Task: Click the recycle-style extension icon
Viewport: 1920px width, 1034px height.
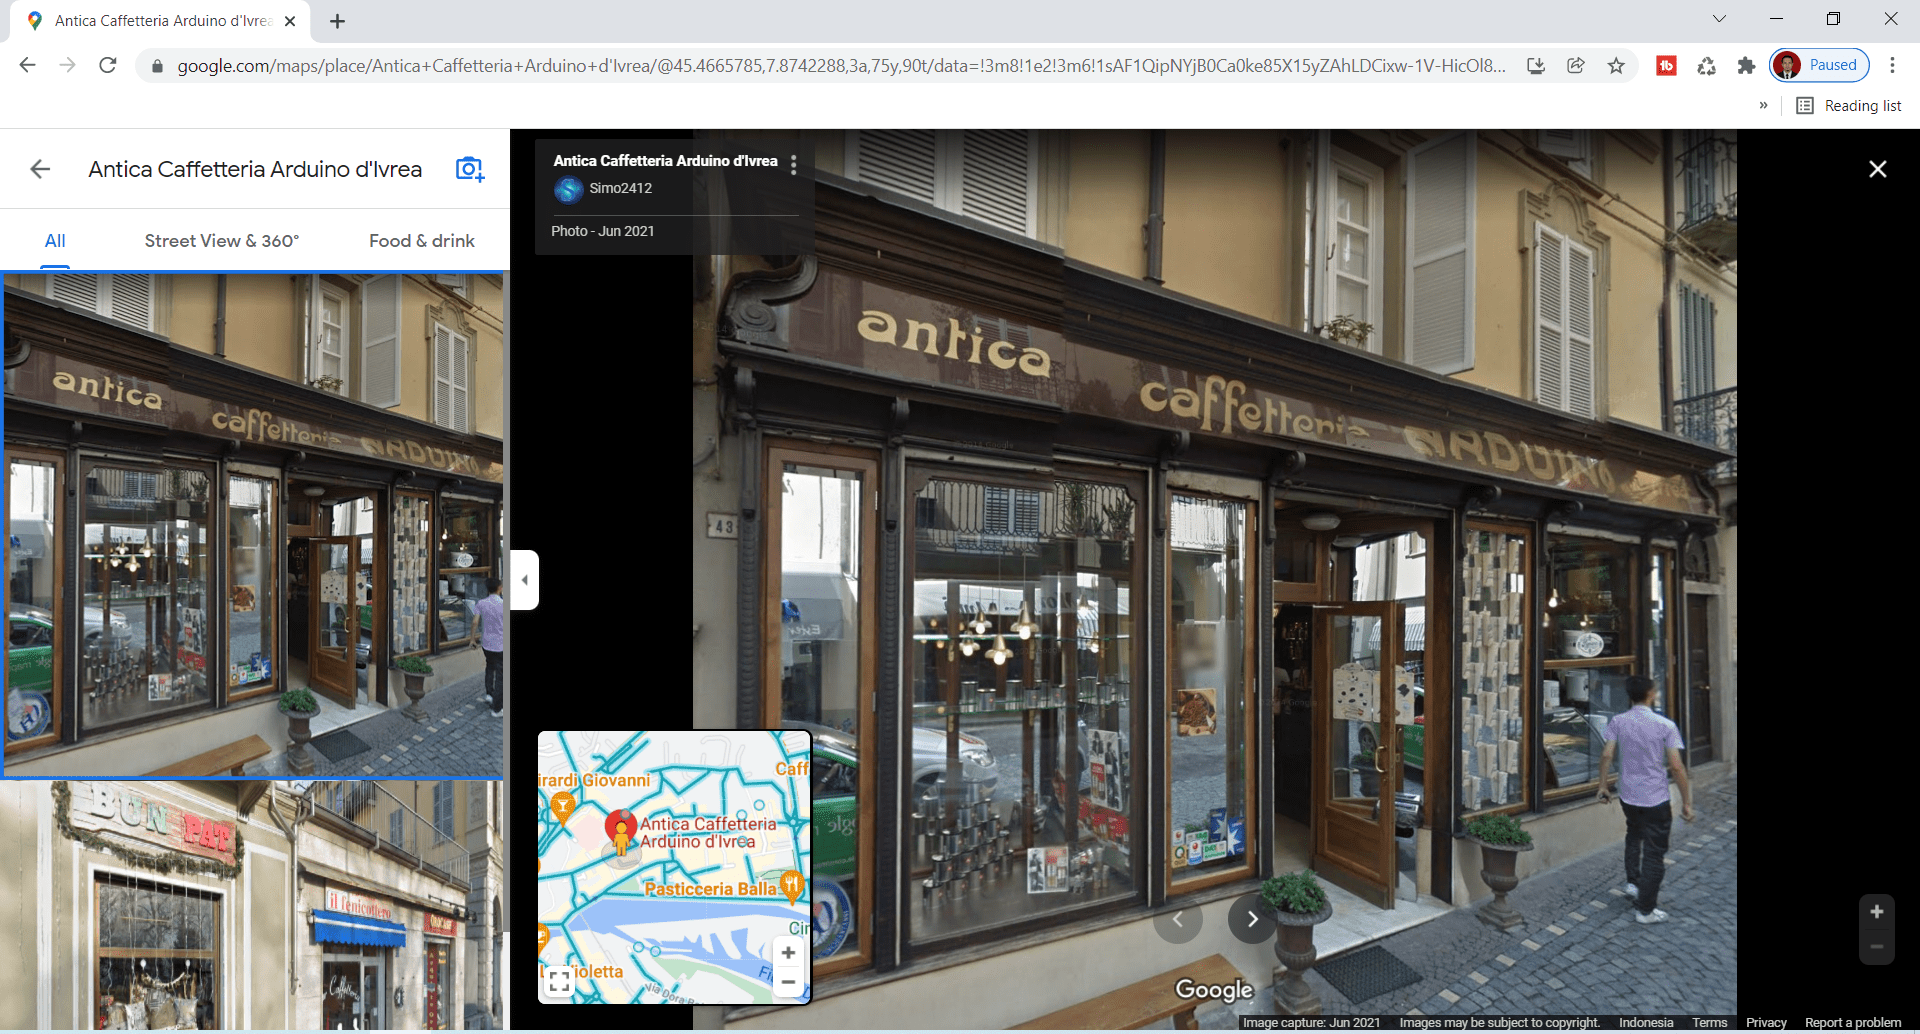Action: coord(1706,66)
